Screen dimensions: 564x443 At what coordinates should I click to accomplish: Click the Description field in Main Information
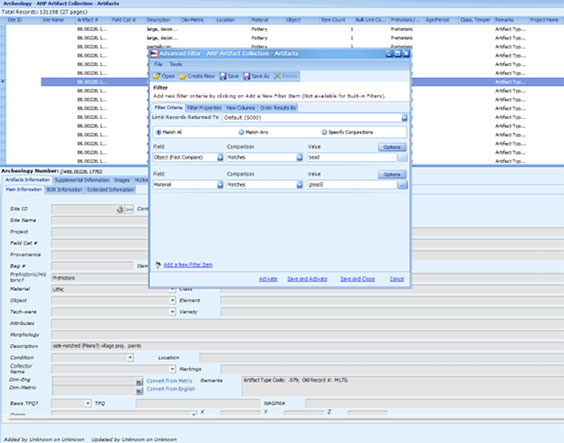pos(308,346)
